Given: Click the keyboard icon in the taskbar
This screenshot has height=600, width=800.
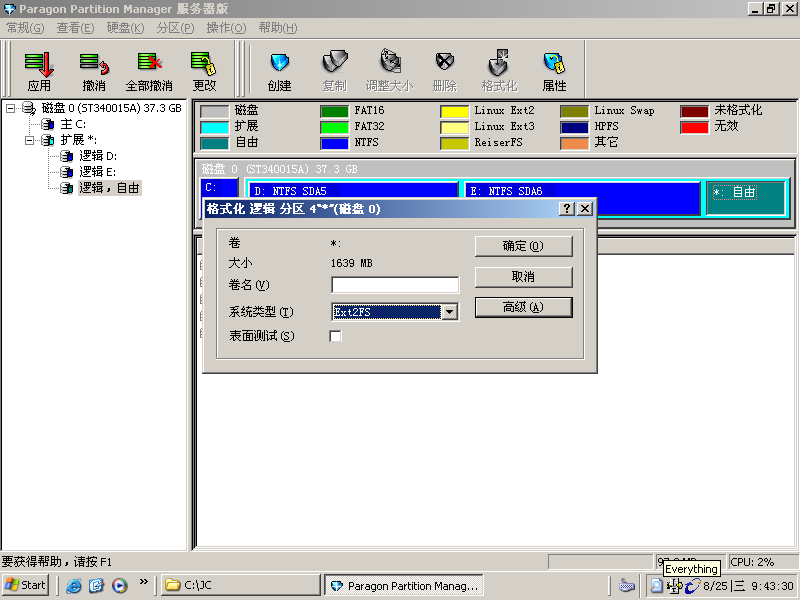Looking at the screenshot, I should (627, 586).
